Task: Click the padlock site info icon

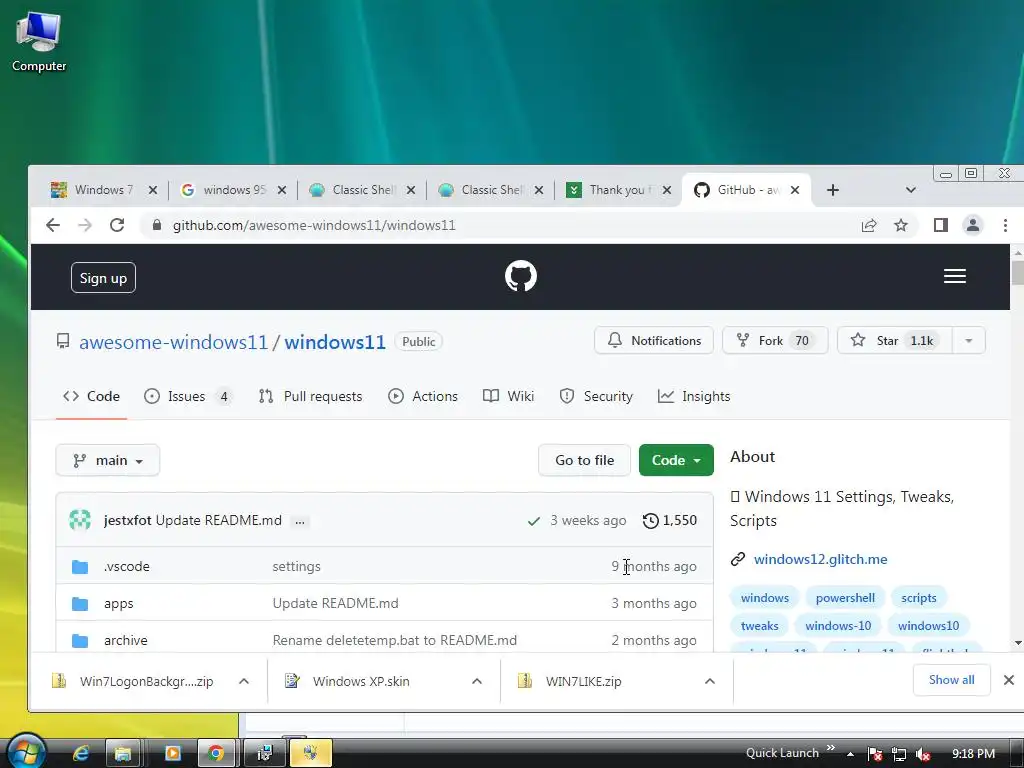Action: pyautogui.click(x=156, y=225)
